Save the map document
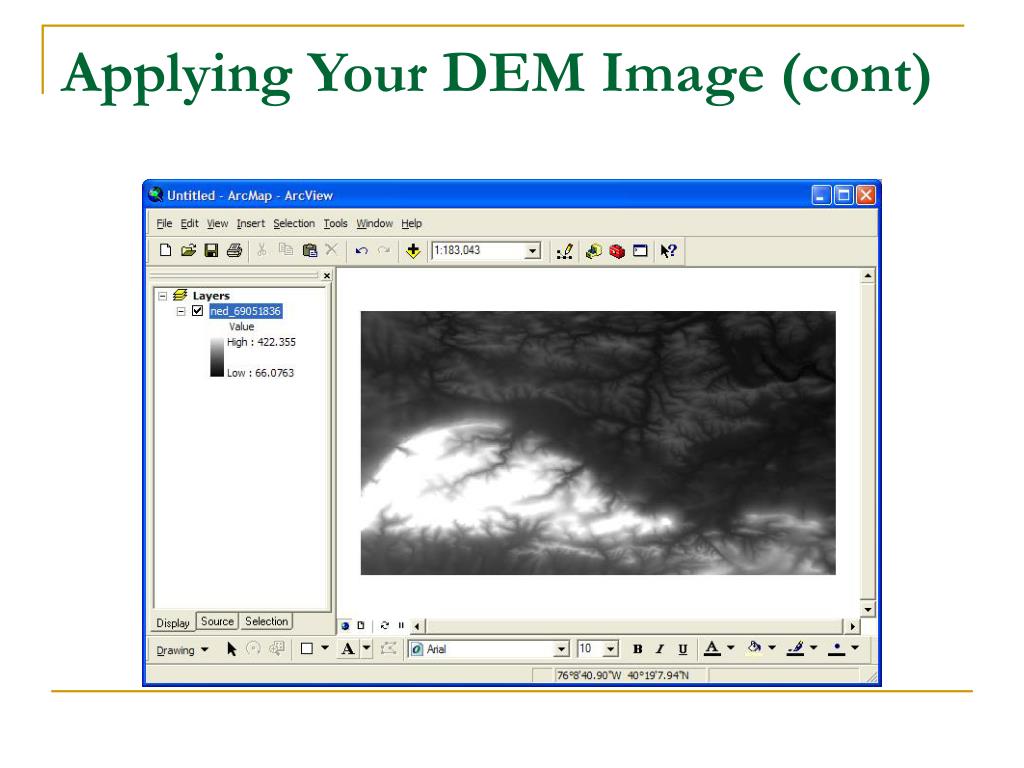The width and height of the screenshot is (1024, 768). pyautogui.click(x=211, y=250)
